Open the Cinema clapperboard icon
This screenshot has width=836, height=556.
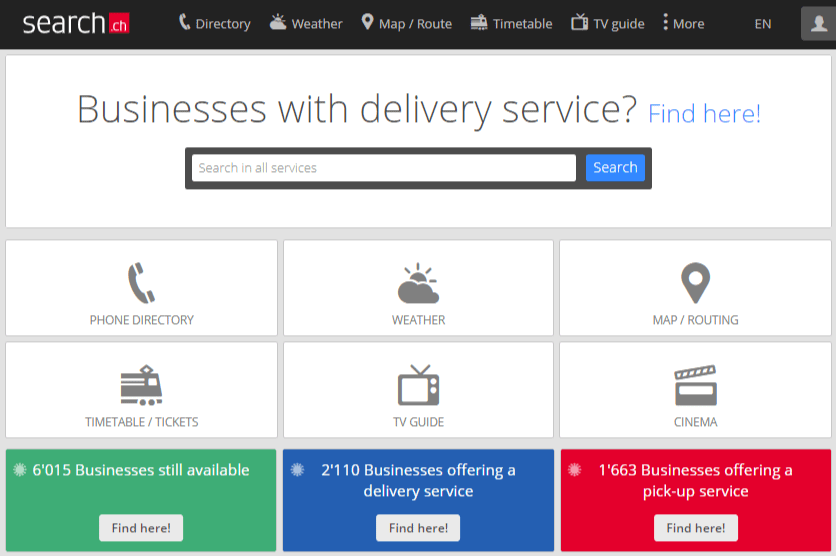click(695, 385)
